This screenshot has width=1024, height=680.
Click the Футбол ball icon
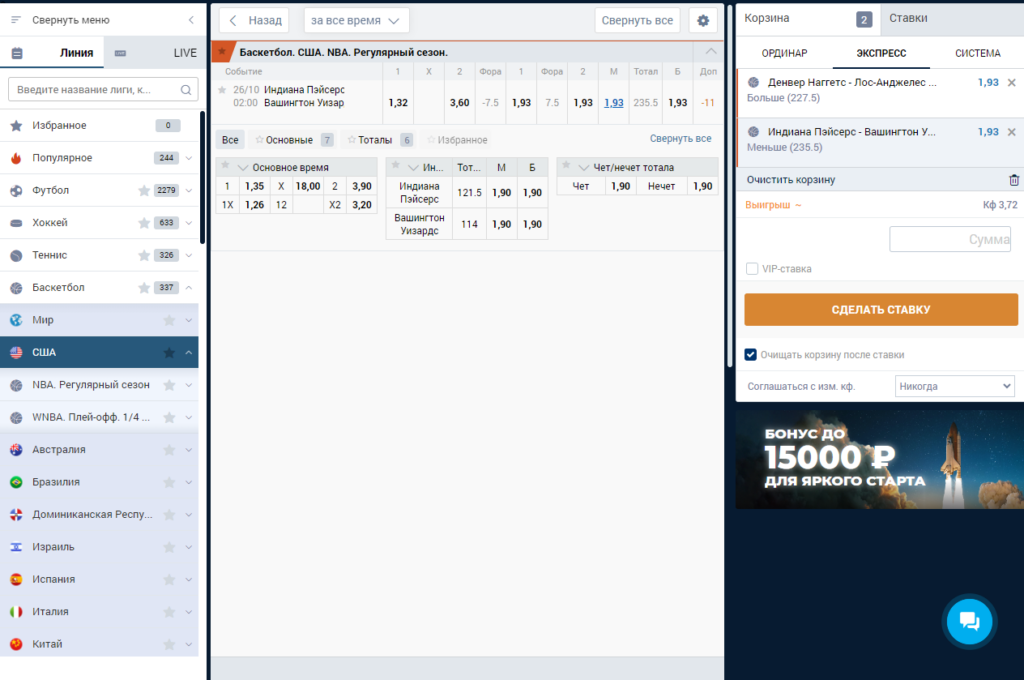click(16, 190)
